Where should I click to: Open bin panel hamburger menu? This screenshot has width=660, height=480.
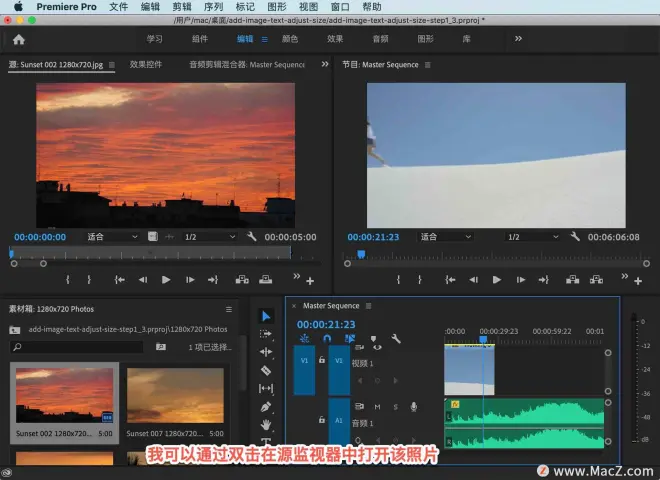coord(229,309)
